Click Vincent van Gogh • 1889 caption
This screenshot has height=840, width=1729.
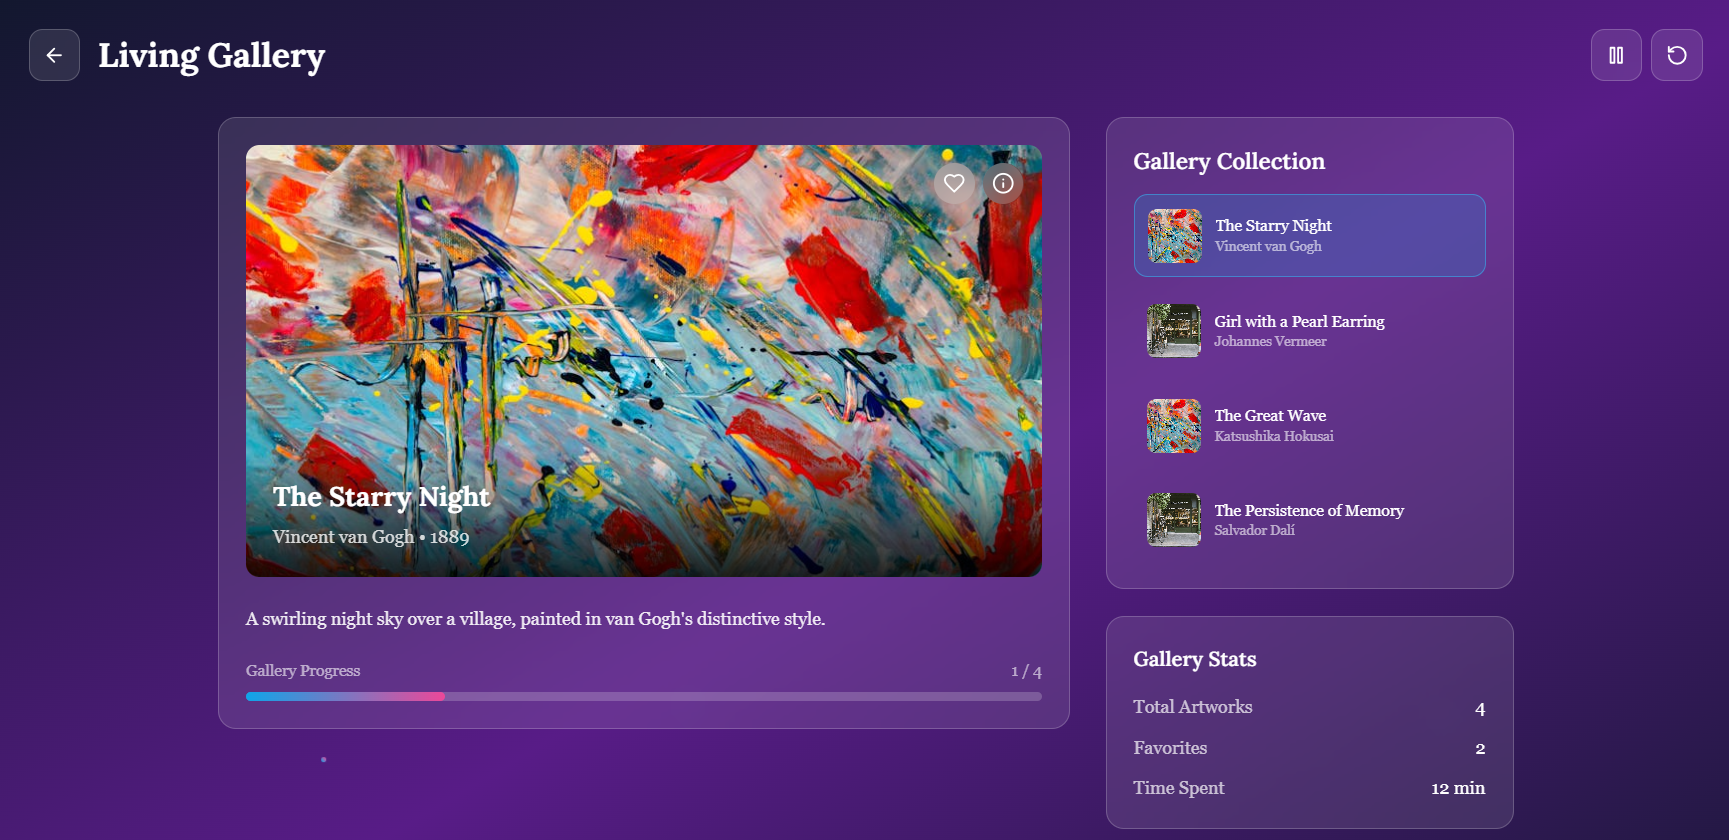(371, 537)
